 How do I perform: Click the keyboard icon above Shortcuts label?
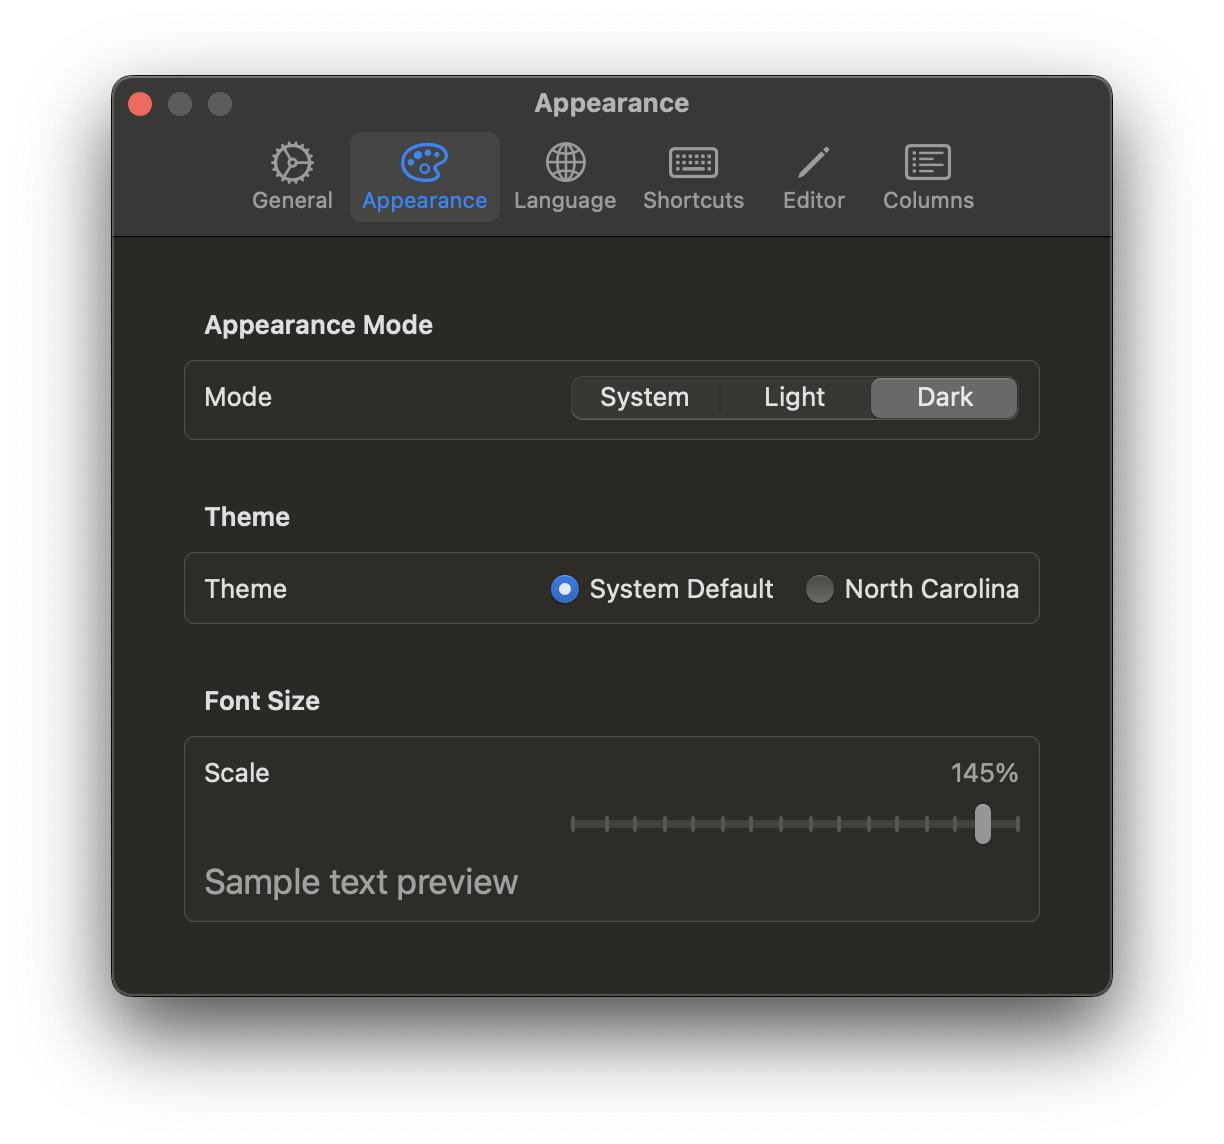693,163
